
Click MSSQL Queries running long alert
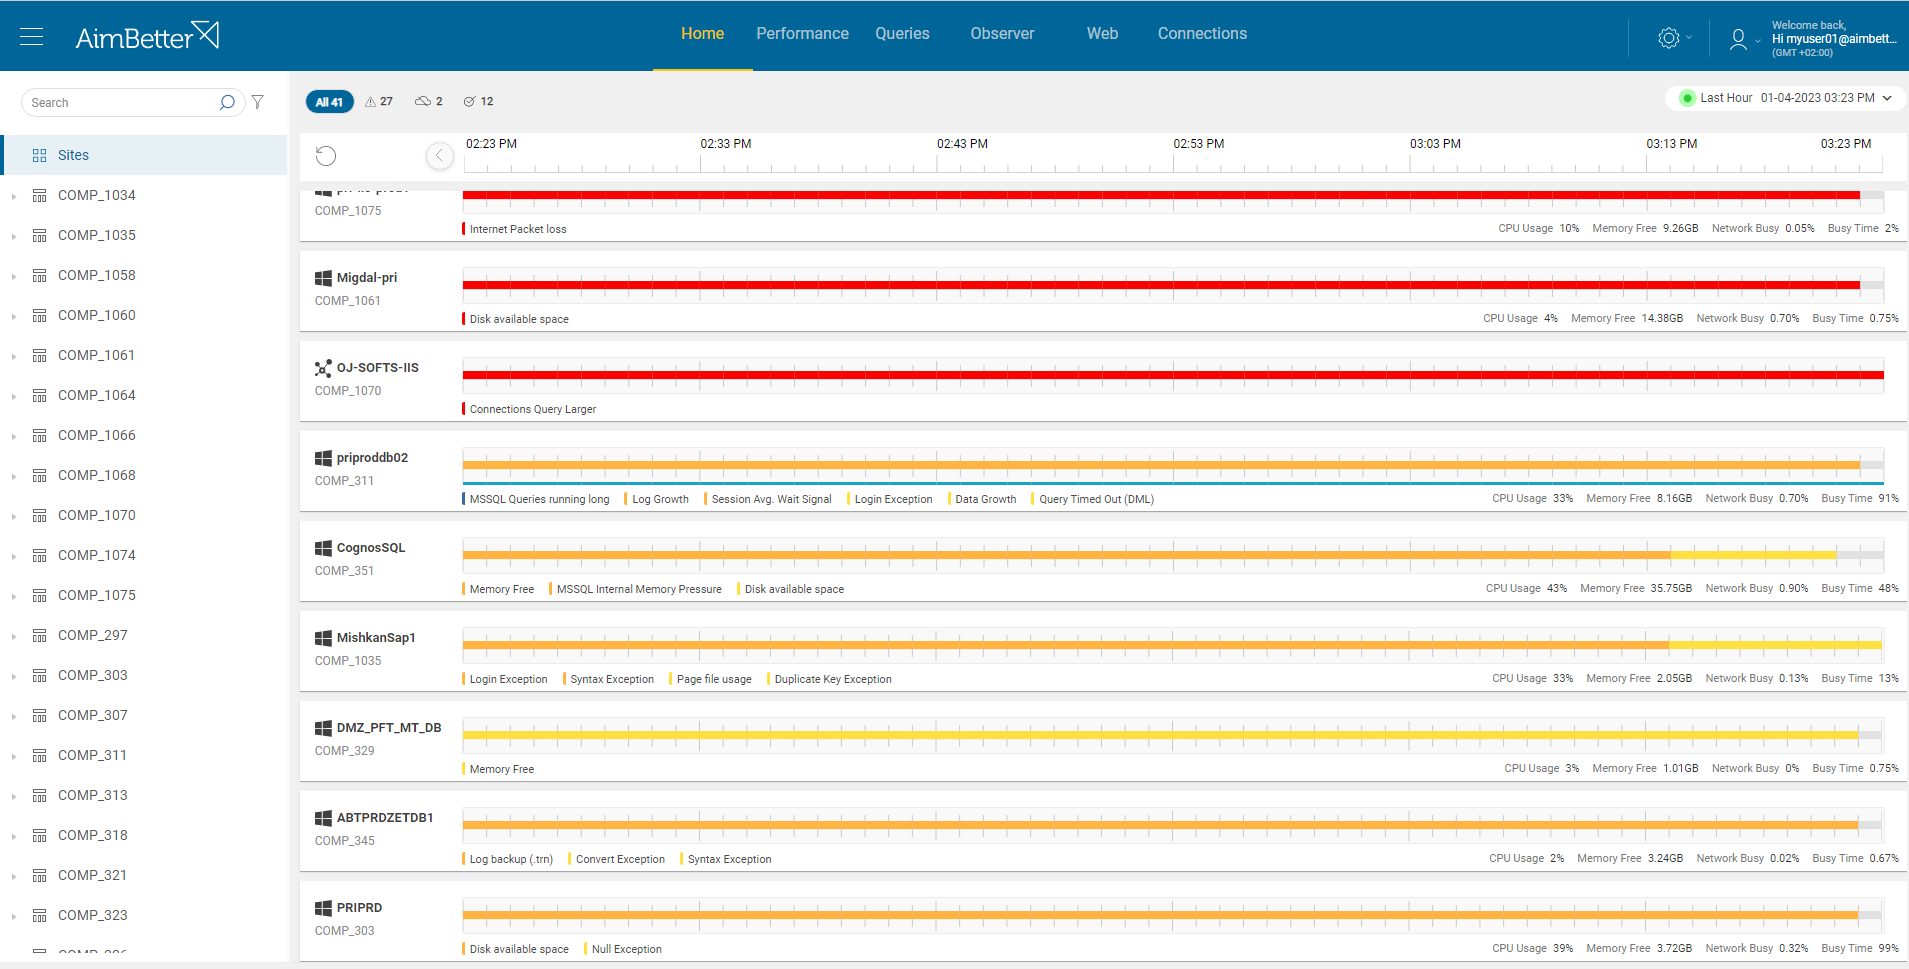[539, 499]
